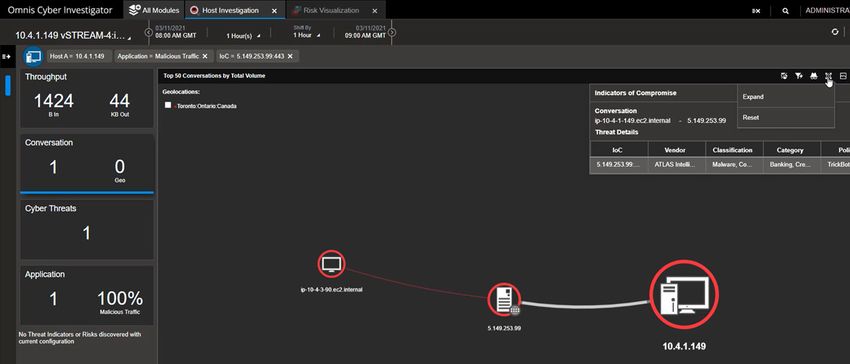Select the Cyber Threats panel
Image resolution: width=850 pixels, height=364 pixels.
pyautogui.click(x=87, y=229)
